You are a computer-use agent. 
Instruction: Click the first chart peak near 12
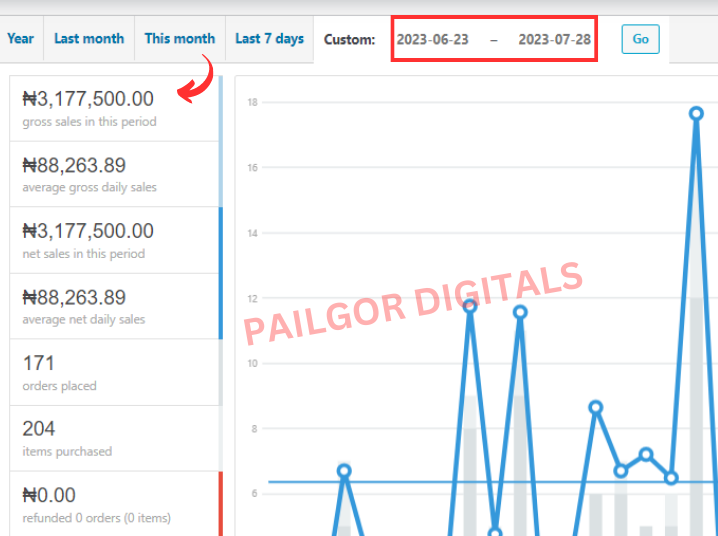470,305
